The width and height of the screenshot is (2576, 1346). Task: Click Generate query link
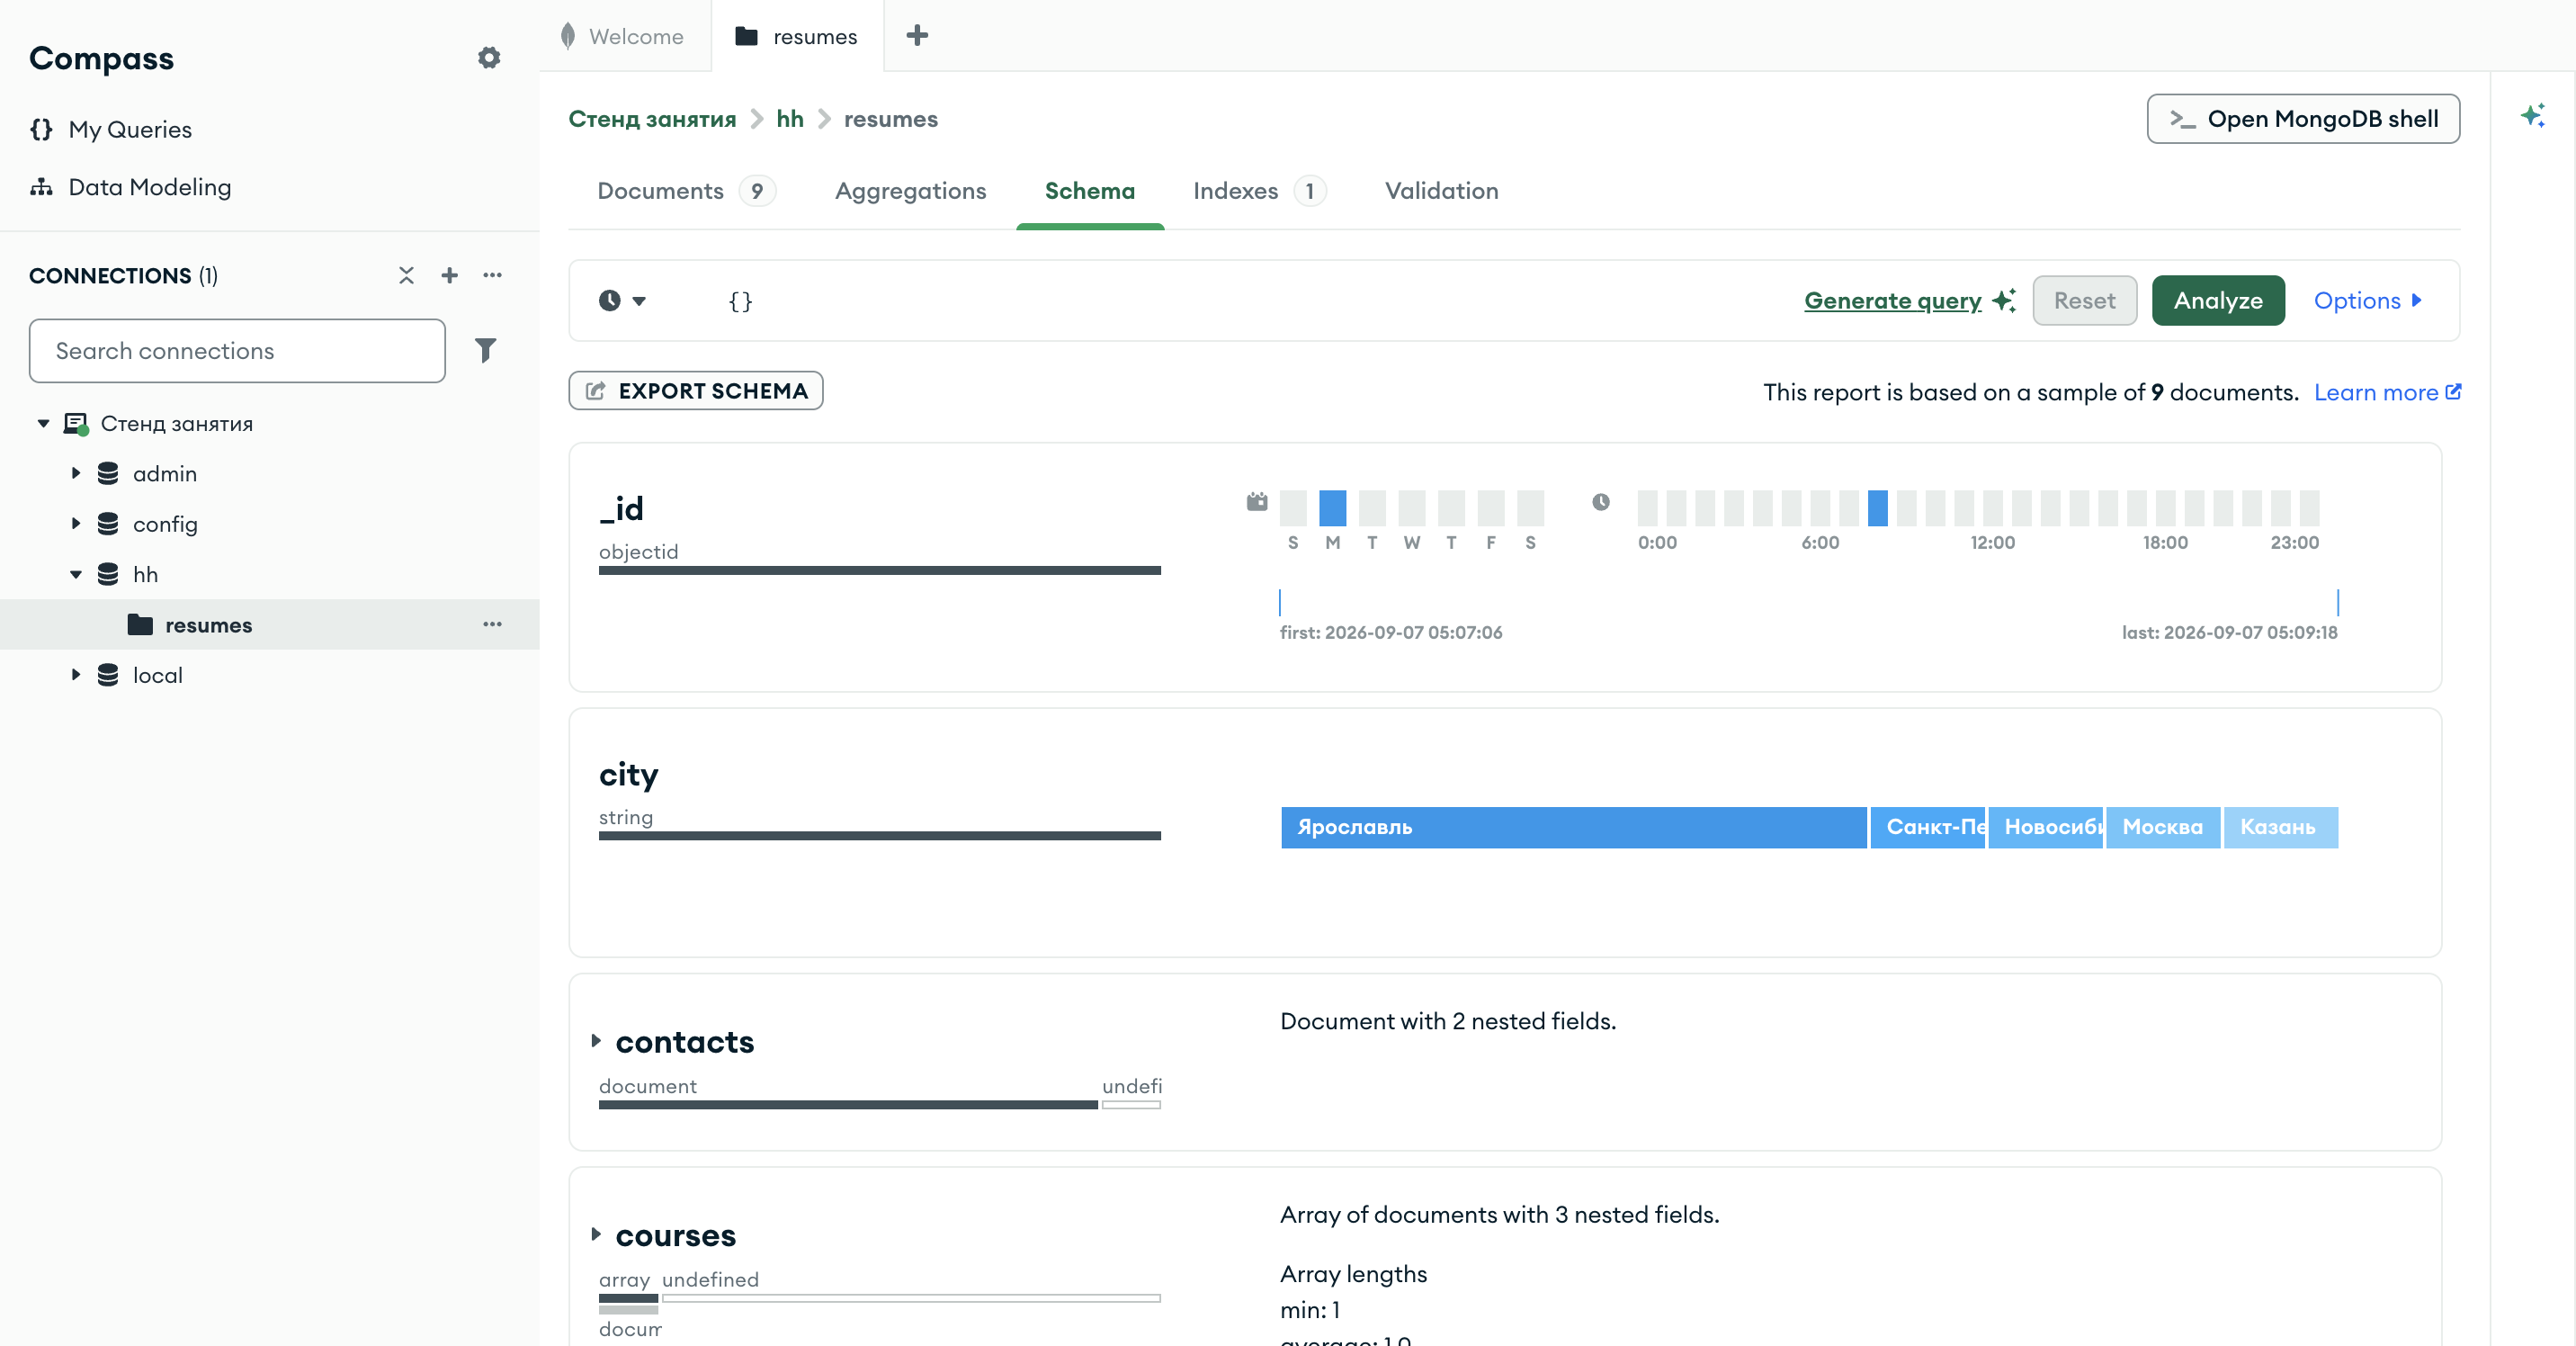point(1910,301)
